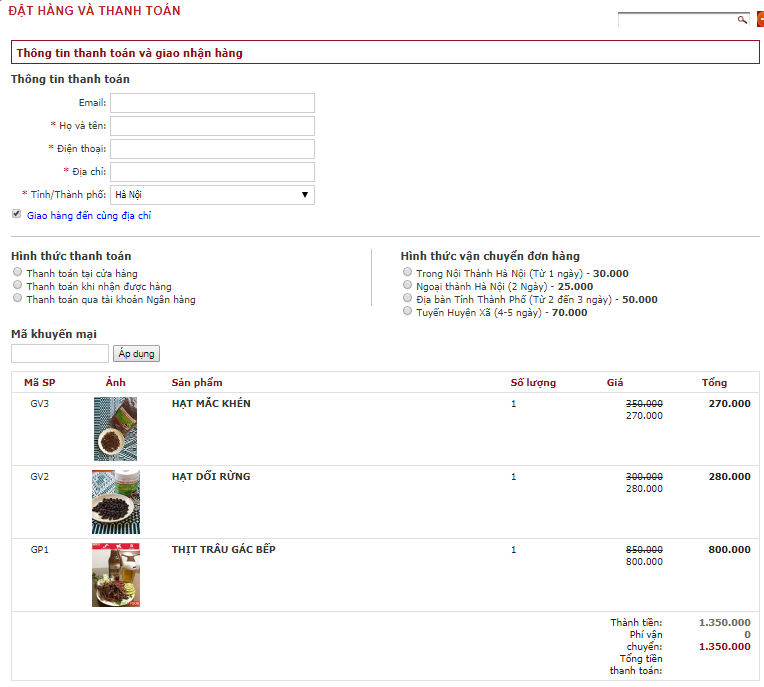Click THỊT TRÂU GÁC BẾP product name
764x687 pixels.
(x=224, y=550)
